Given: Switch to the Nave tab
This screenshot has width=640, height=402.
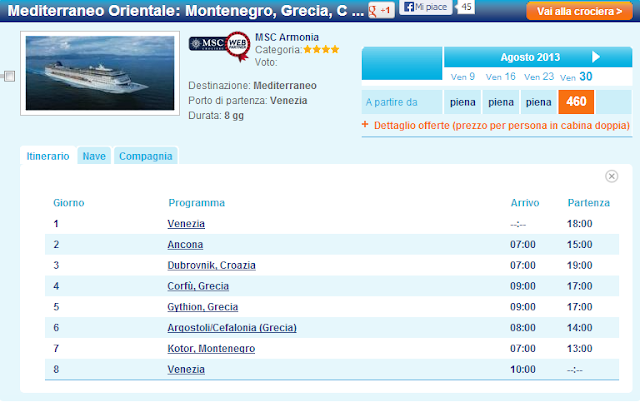Looking at the screenshot, I should coord(94,156).
